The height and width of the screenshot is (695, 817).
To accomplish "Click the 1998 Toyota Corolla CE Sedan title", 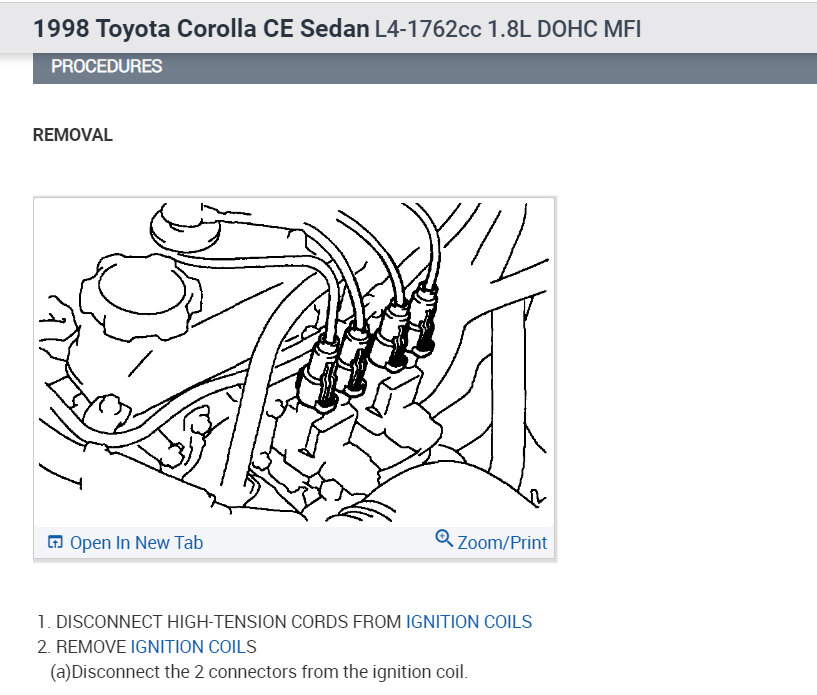I will pos(201,29).
